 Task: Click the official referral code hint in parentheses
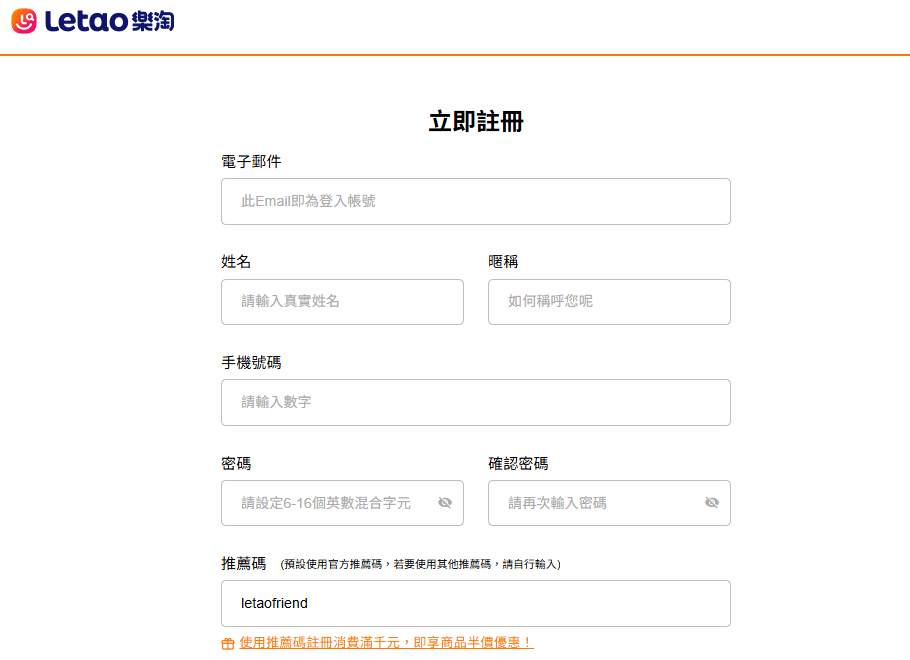click(420, 564)
